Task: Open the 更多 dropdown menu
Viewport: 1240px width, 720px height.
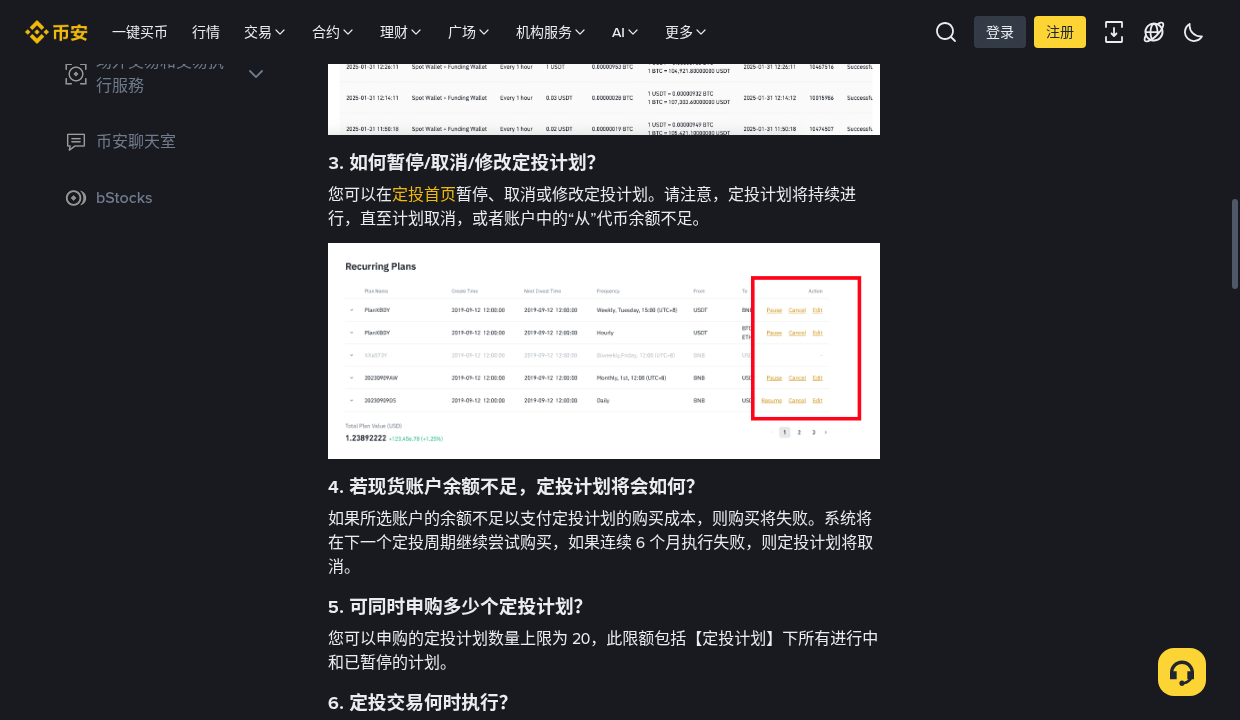Action: point(685,32)
